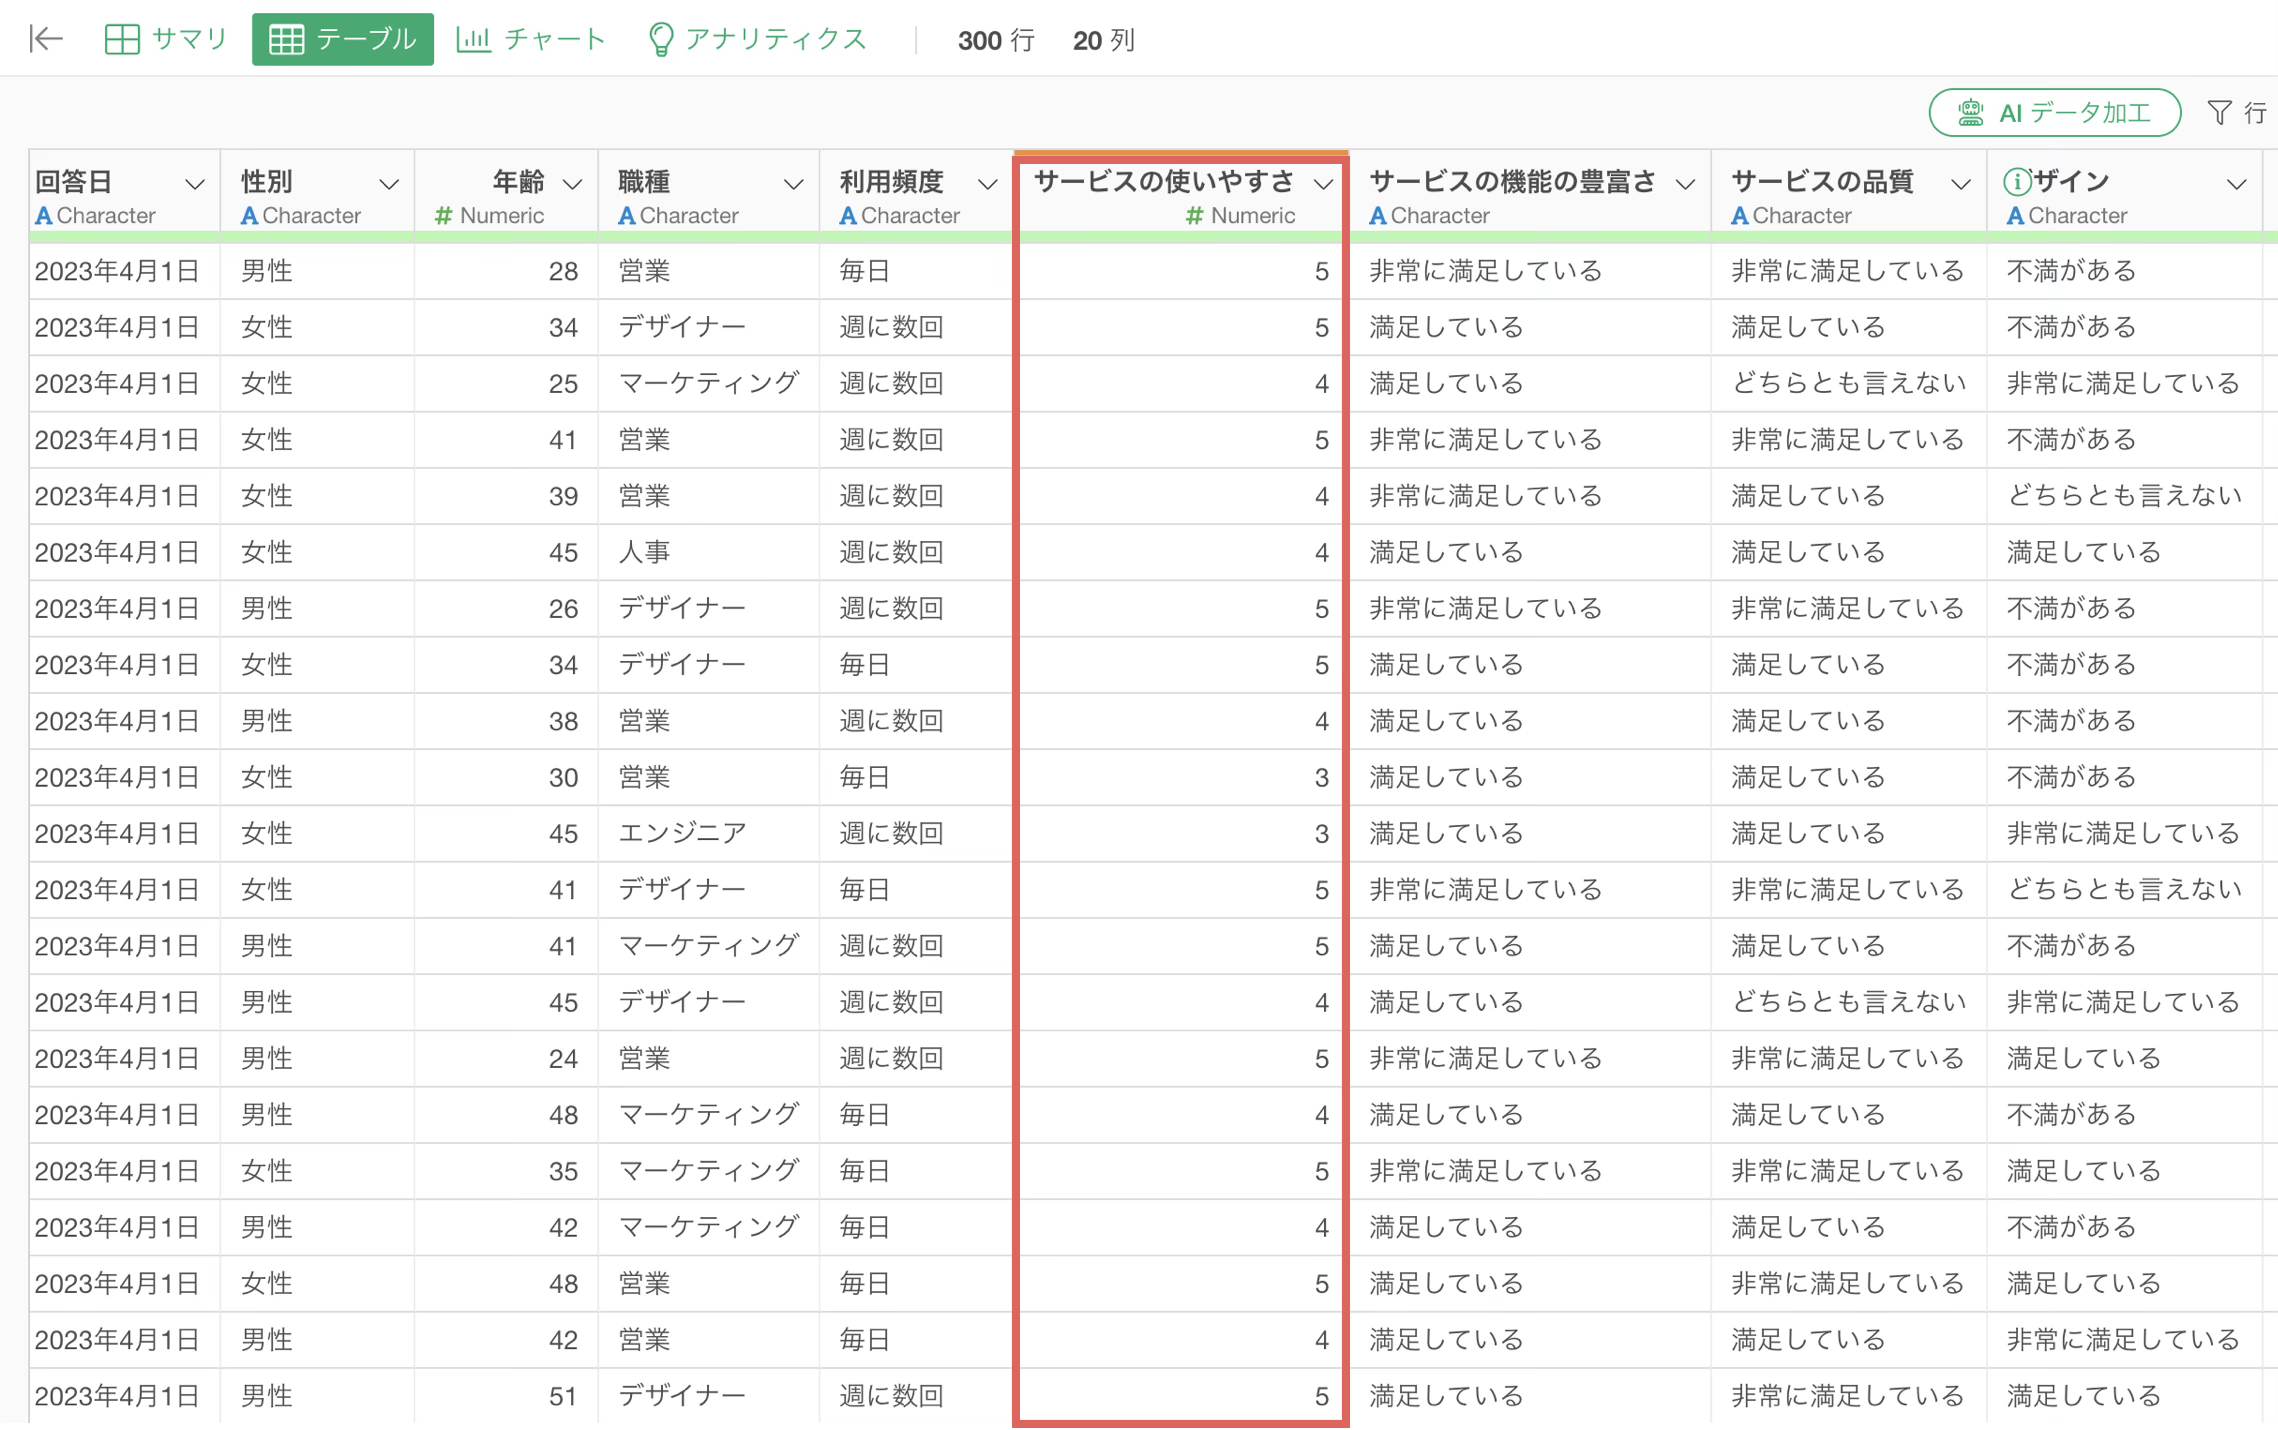Click the info icon on デザイン column
2278x1430 pixels.
tap(2017, 181)
